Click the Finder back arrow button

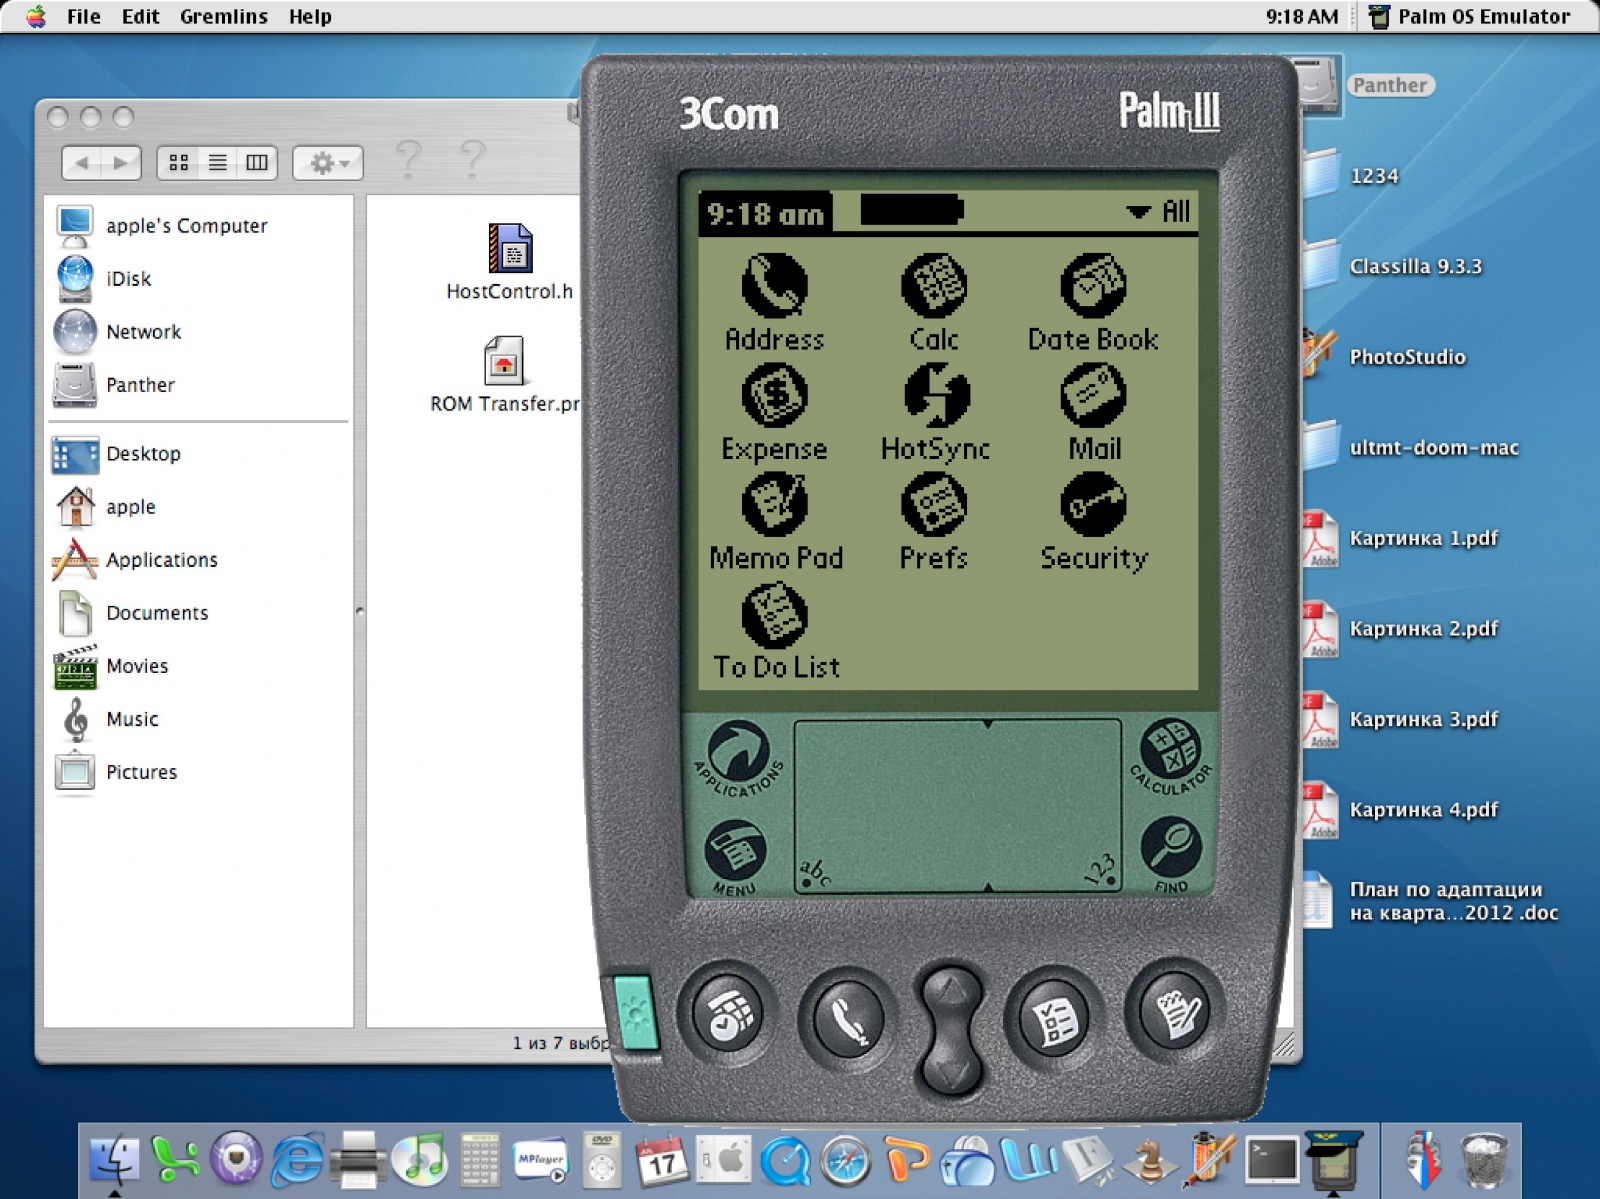(x=82, y=162)
